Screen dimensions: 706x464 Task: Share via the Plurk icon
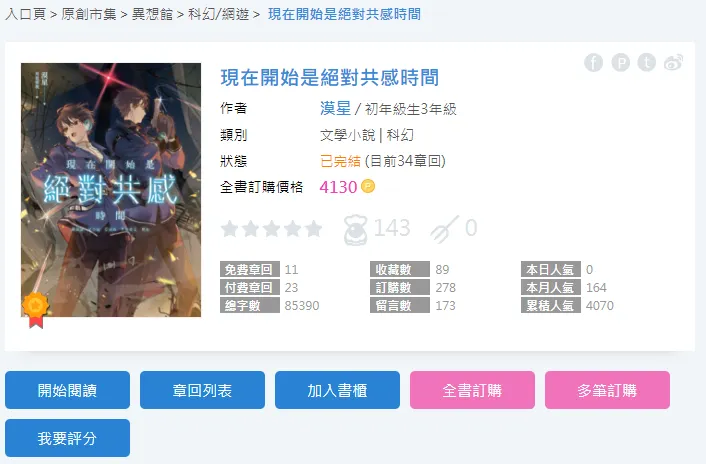click(620, 63)
